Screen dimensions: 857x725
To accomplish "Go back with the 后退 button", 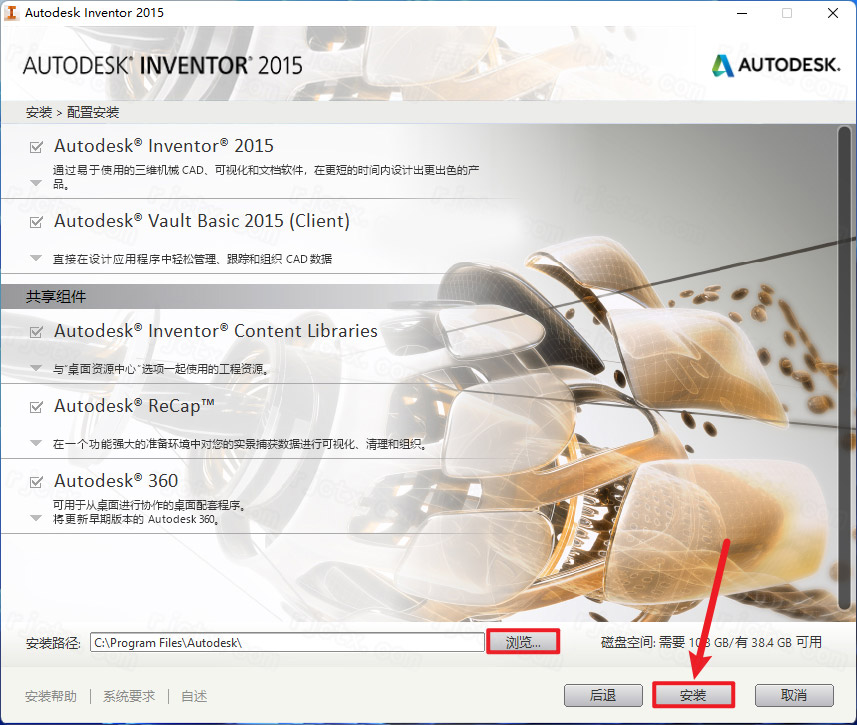I will coord(603,695).
